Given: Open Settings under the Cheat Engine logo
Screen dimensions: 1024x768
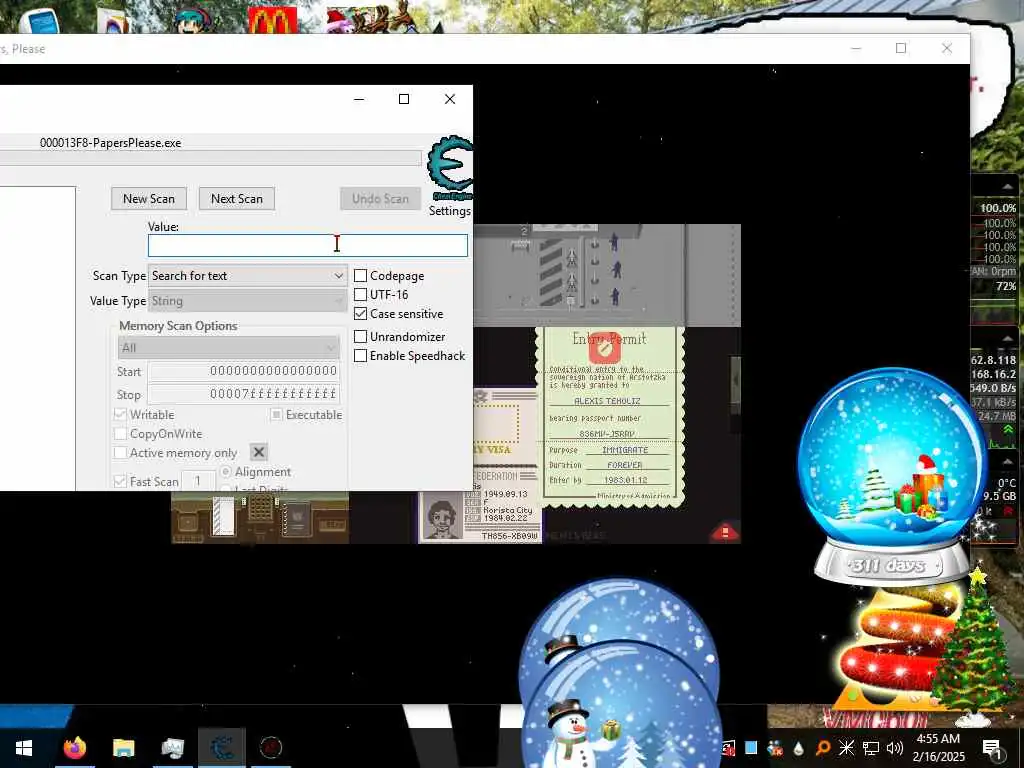Looking at the screenshot, I should tap(449, 210).
